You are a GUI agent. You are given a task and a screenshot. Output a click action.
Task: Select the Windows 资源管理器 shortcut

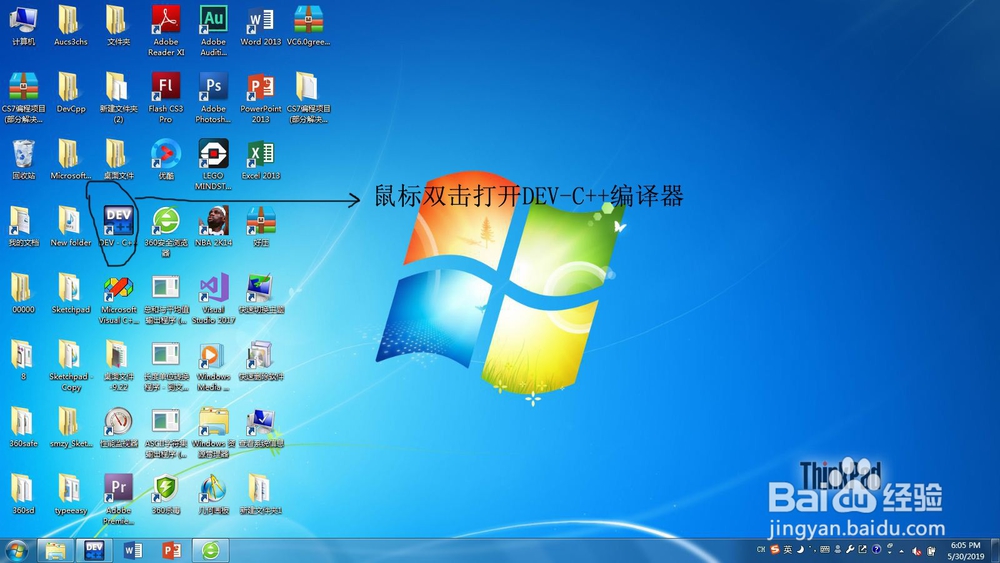213,432
